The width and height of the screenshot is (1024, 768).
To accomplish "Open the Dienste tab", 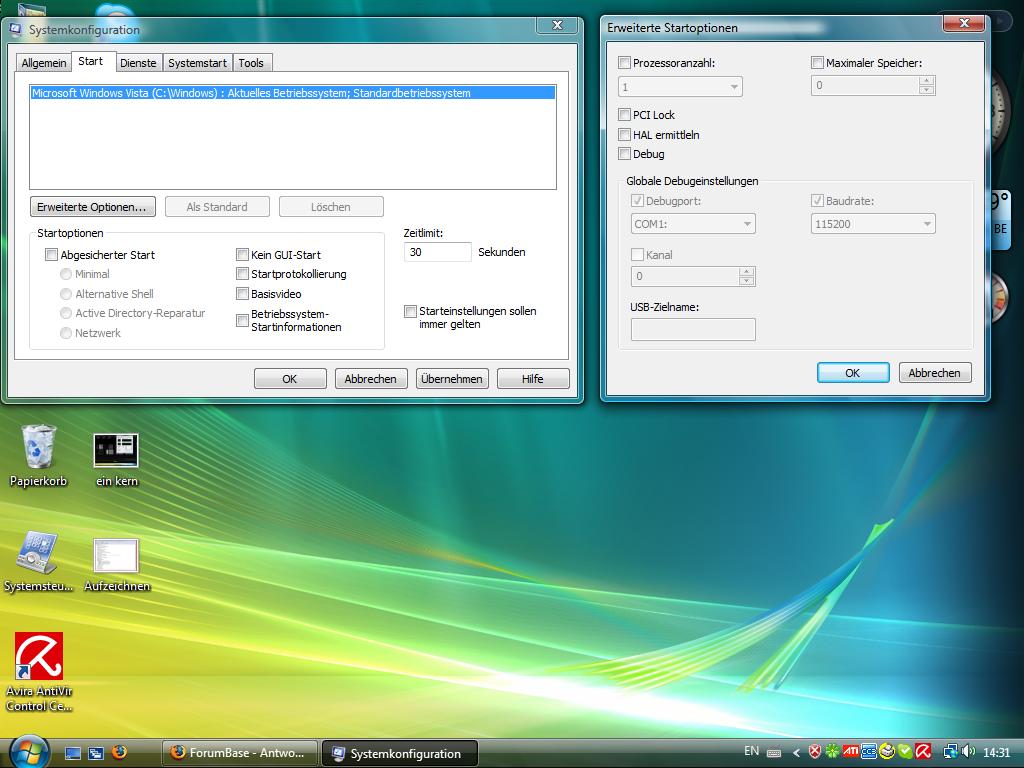I will [x=138, y=63].
